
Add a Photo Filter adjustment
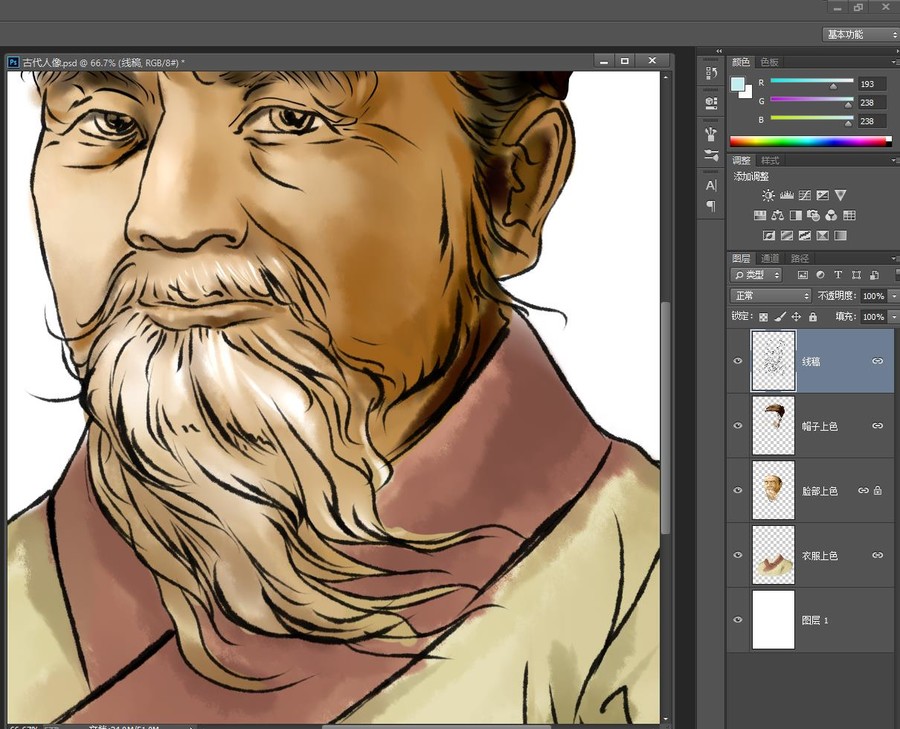coord(813,215)
